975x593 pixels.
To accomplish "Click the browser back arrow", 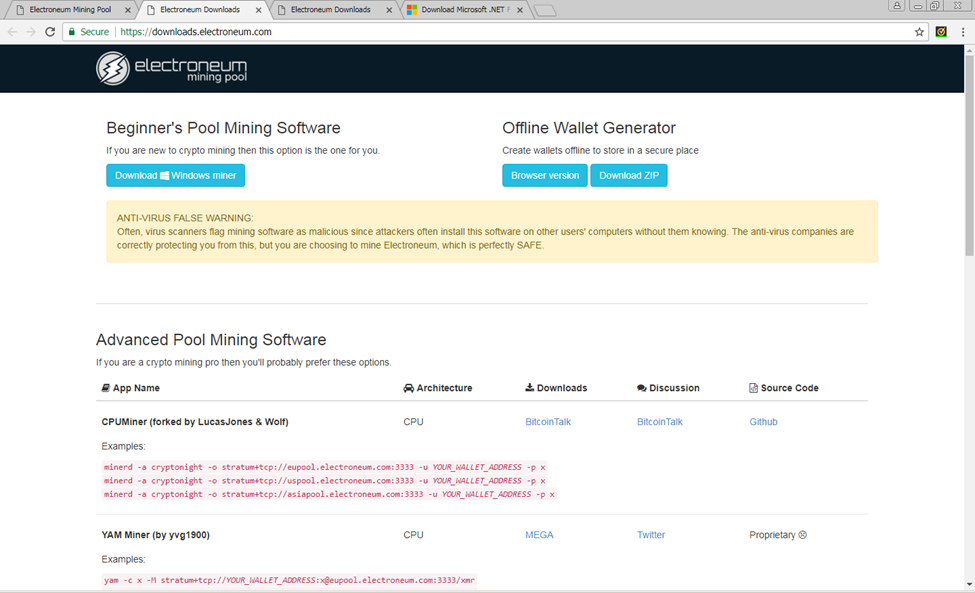I will (x=12, y=32).
